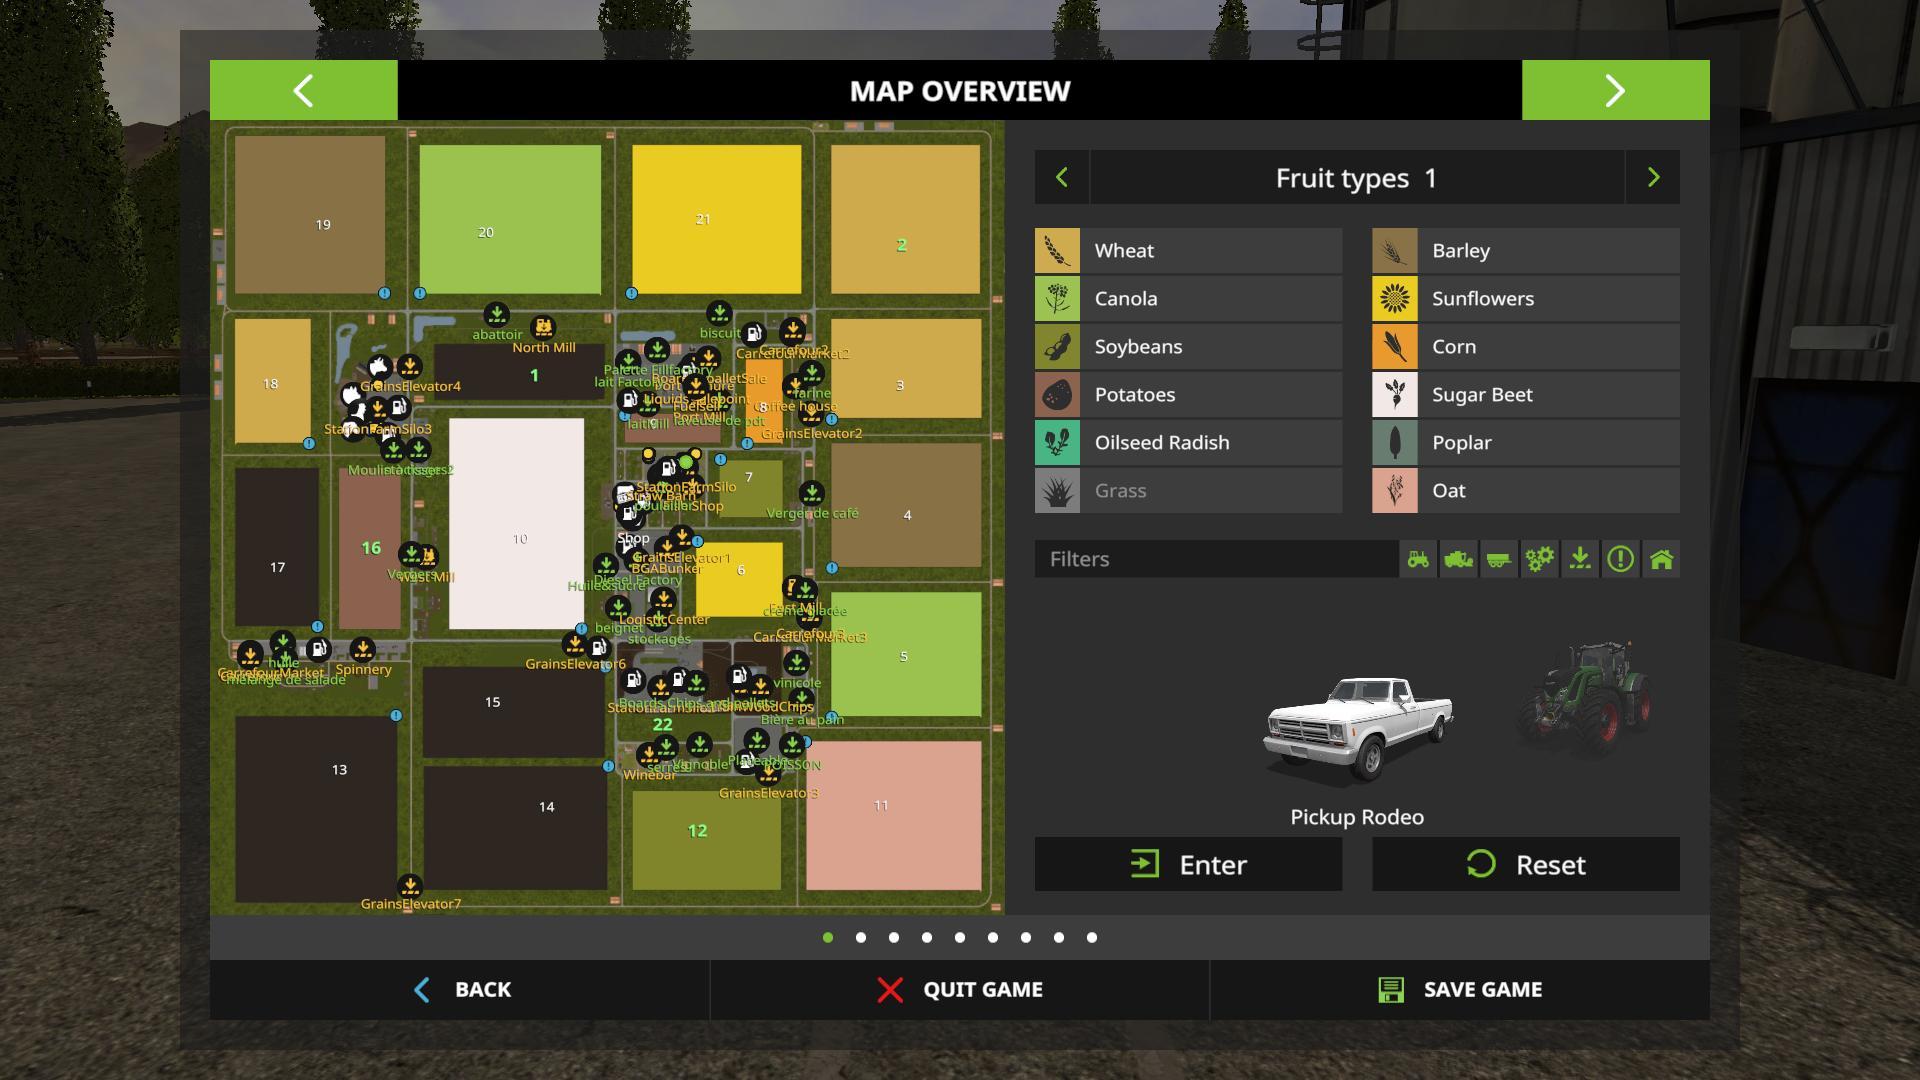Go to previous menu page, top-left arrow
Image resolution: width=1920 pixels, height=1080 pixels.
[303, 91]
